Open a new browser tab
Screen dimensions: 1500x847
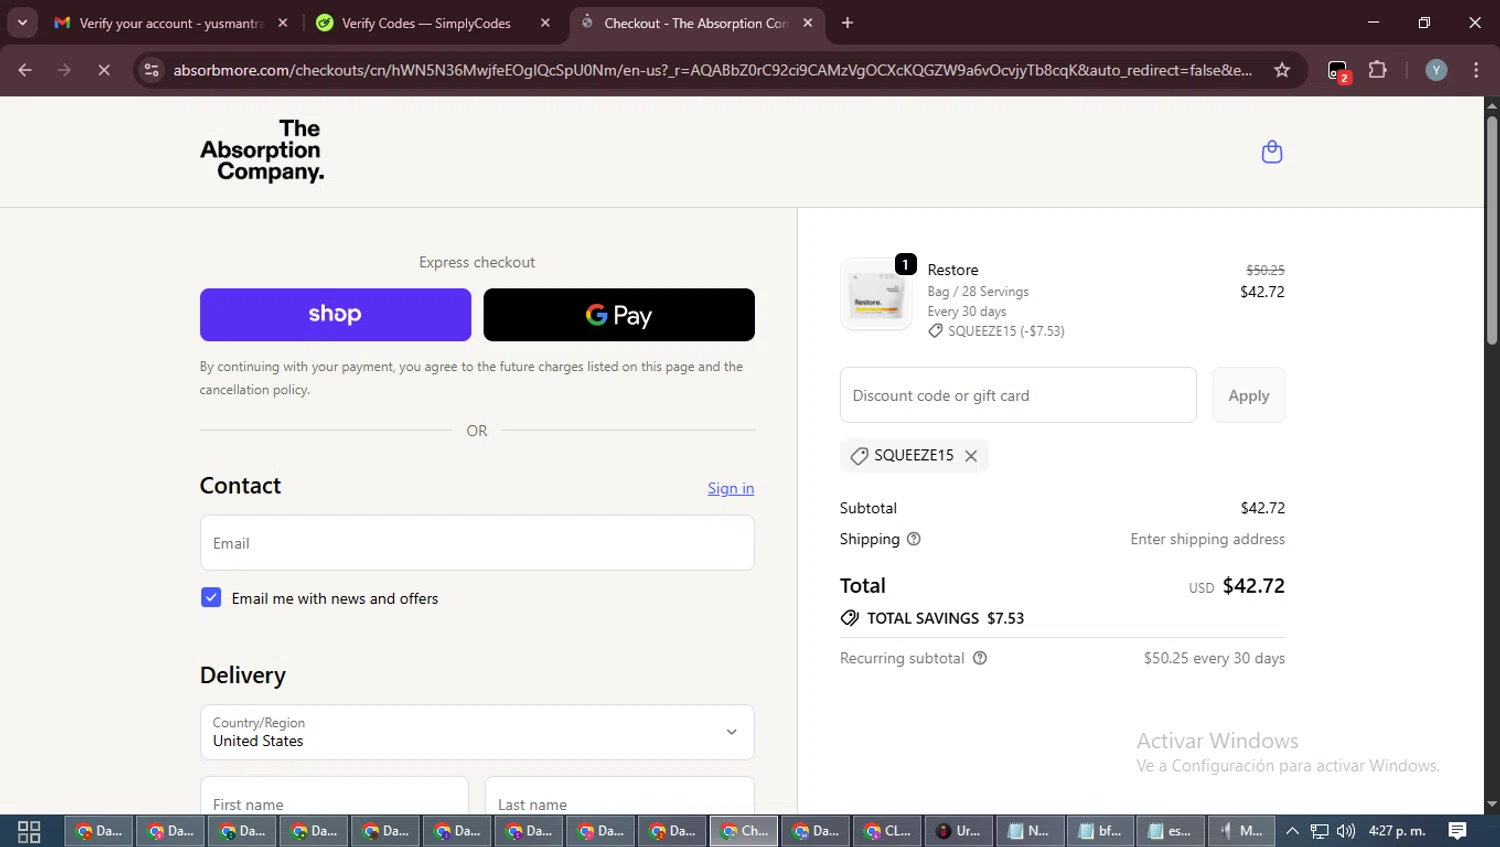[847, 23]
